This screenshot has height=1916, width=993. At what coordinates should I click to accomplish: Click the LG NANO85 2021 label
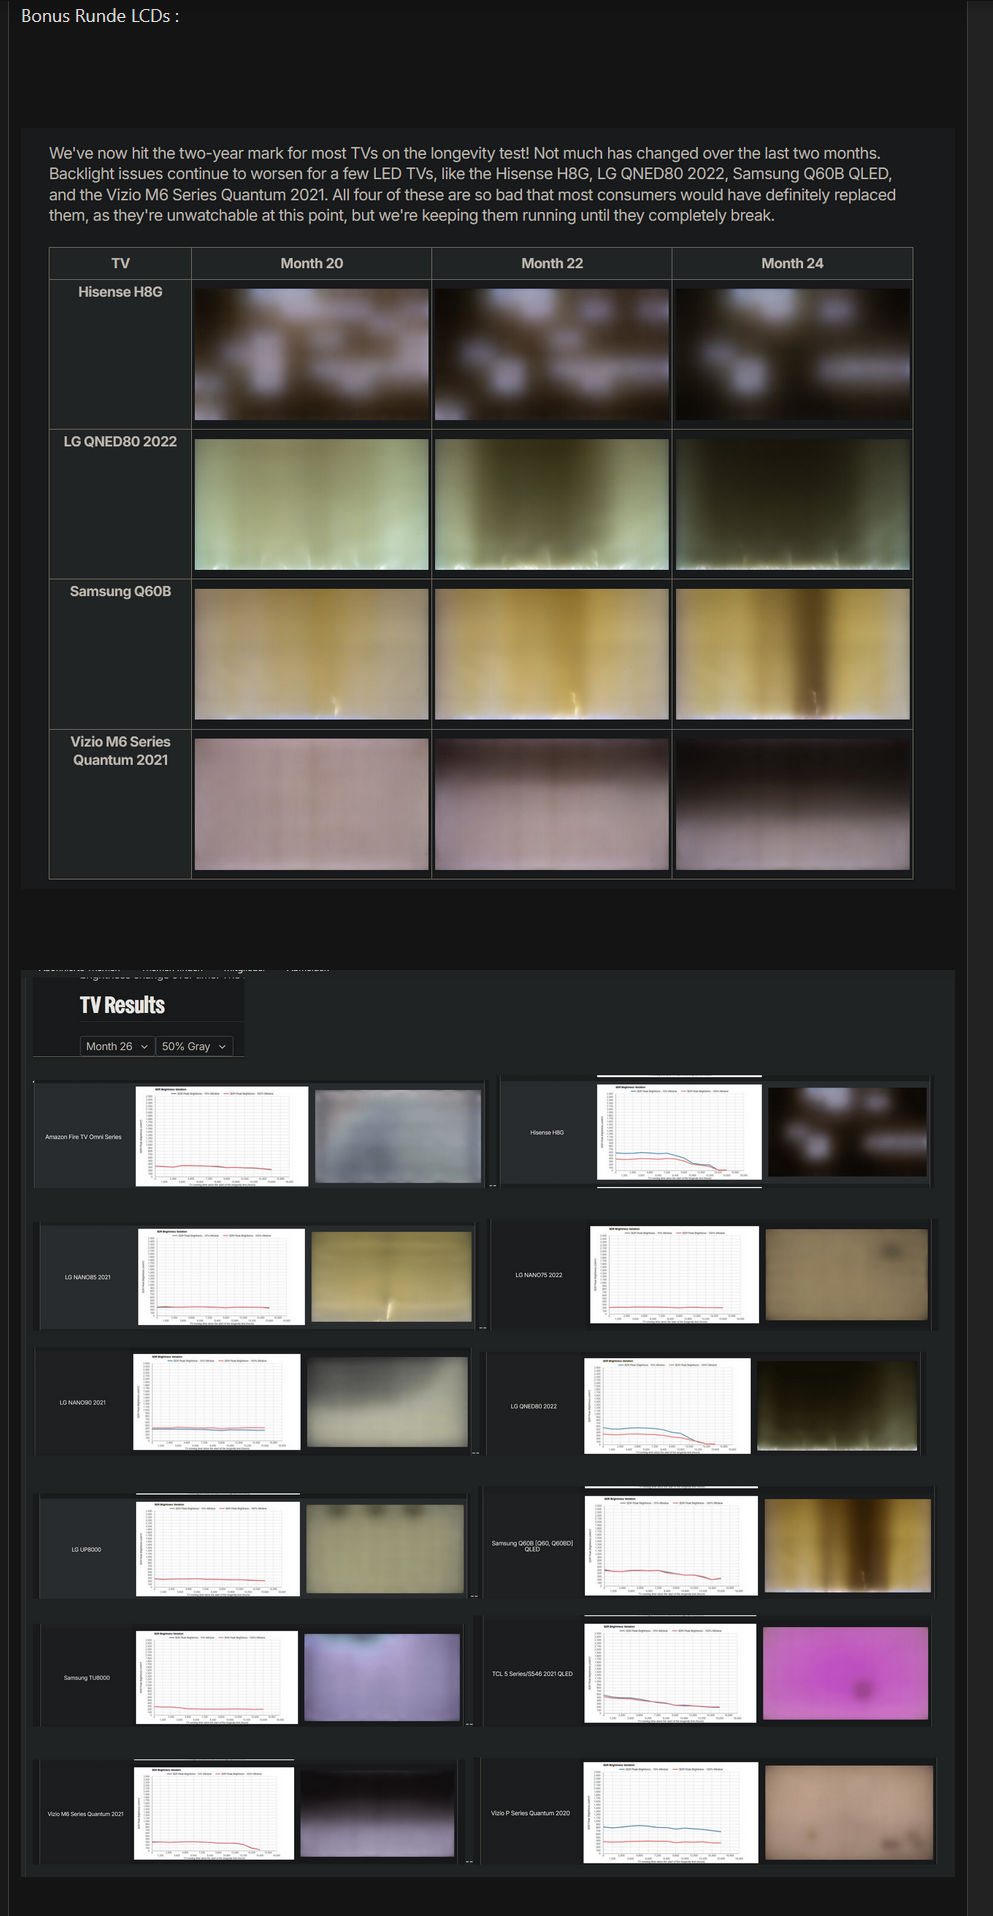coord(88,1277)
